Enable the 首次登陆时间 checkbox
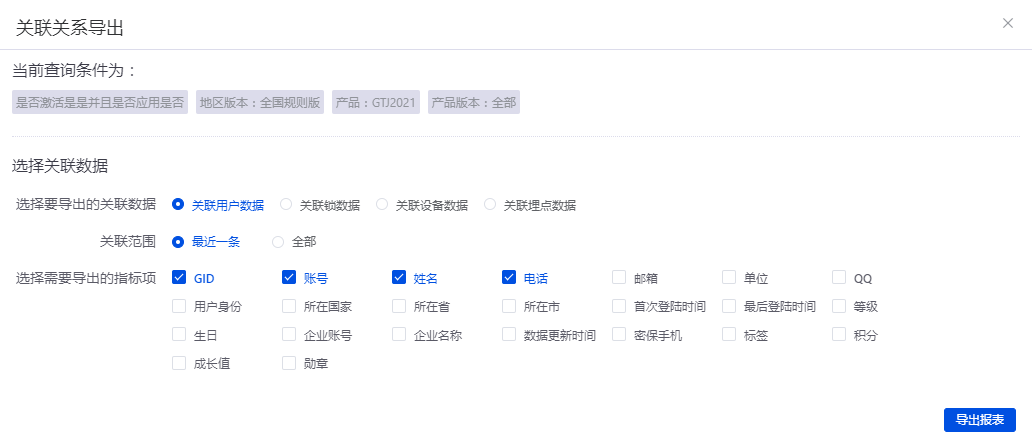 (619, 306)
